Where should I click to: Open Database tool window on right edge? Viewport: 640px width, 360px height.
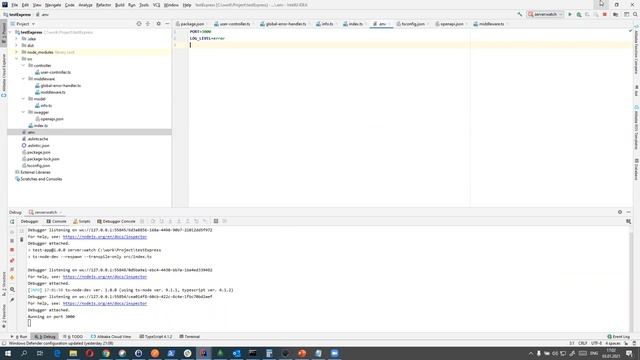636,169
